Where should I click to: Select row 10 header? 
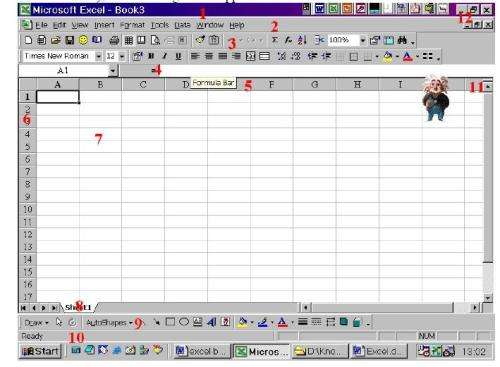click(x=27, y=209)
